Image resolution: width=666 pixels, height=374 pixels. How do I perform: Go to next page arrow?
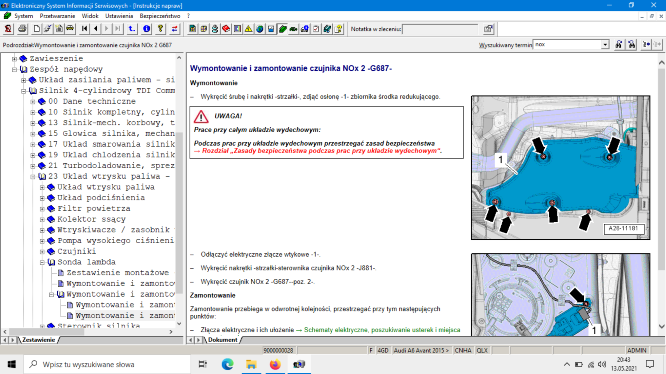point(107,29)
